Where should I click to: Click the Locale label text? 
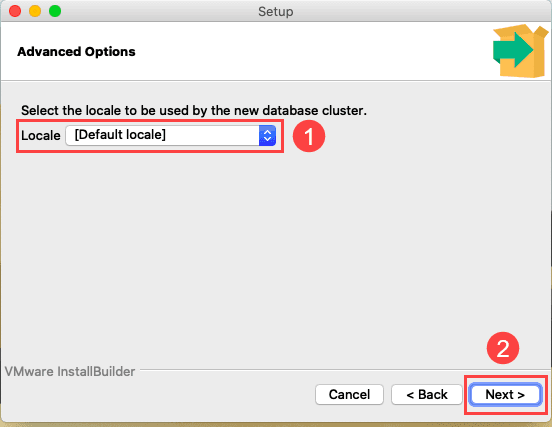(x=41, y=136)
